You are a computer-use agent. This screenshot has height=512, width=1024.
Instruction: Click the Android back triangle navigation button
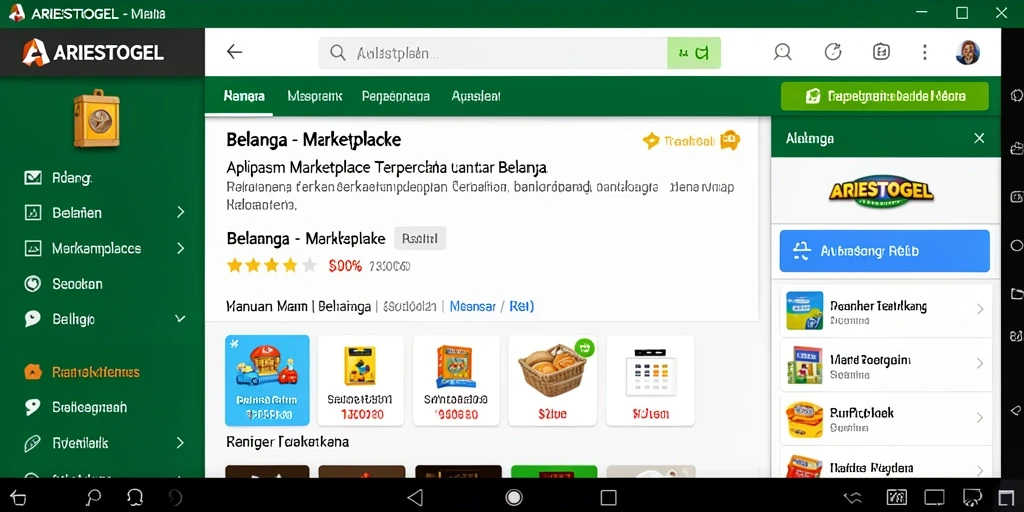coord(415,498)
